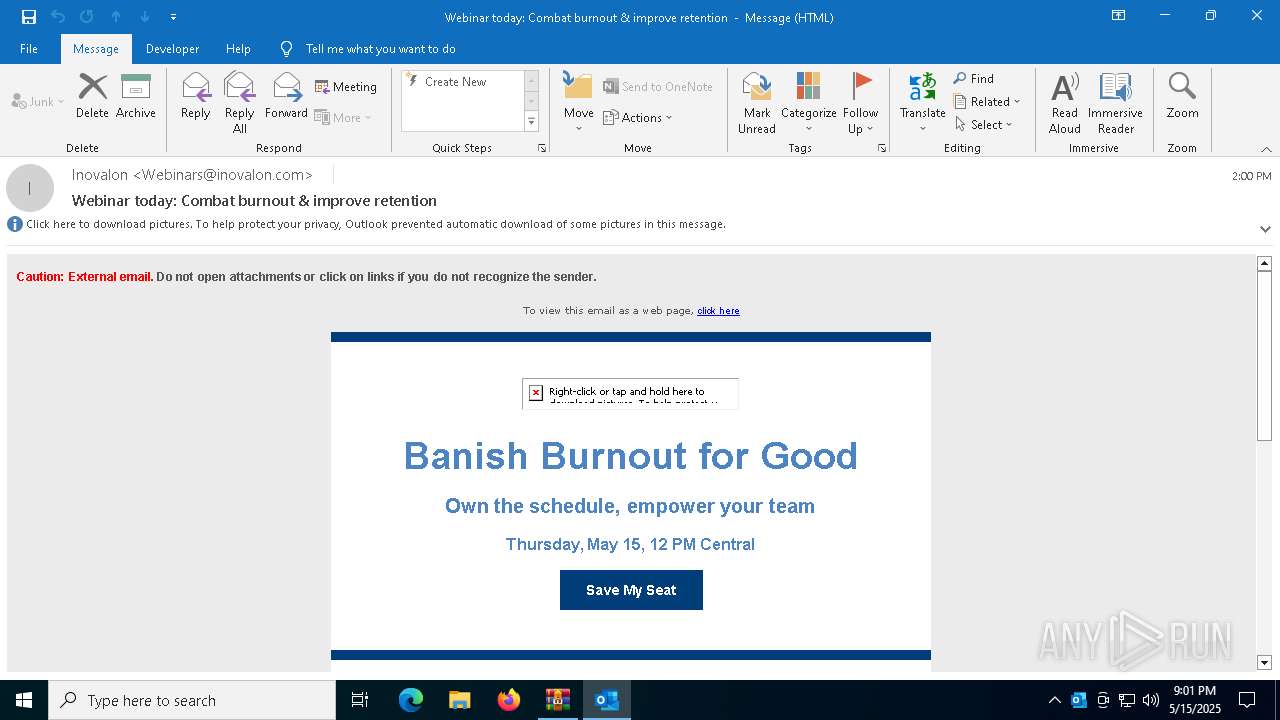Image resolution: width=1280 pixels, height=720 pixels.
Task: Open File Explorer from taskbar
Action: (459, 700)
